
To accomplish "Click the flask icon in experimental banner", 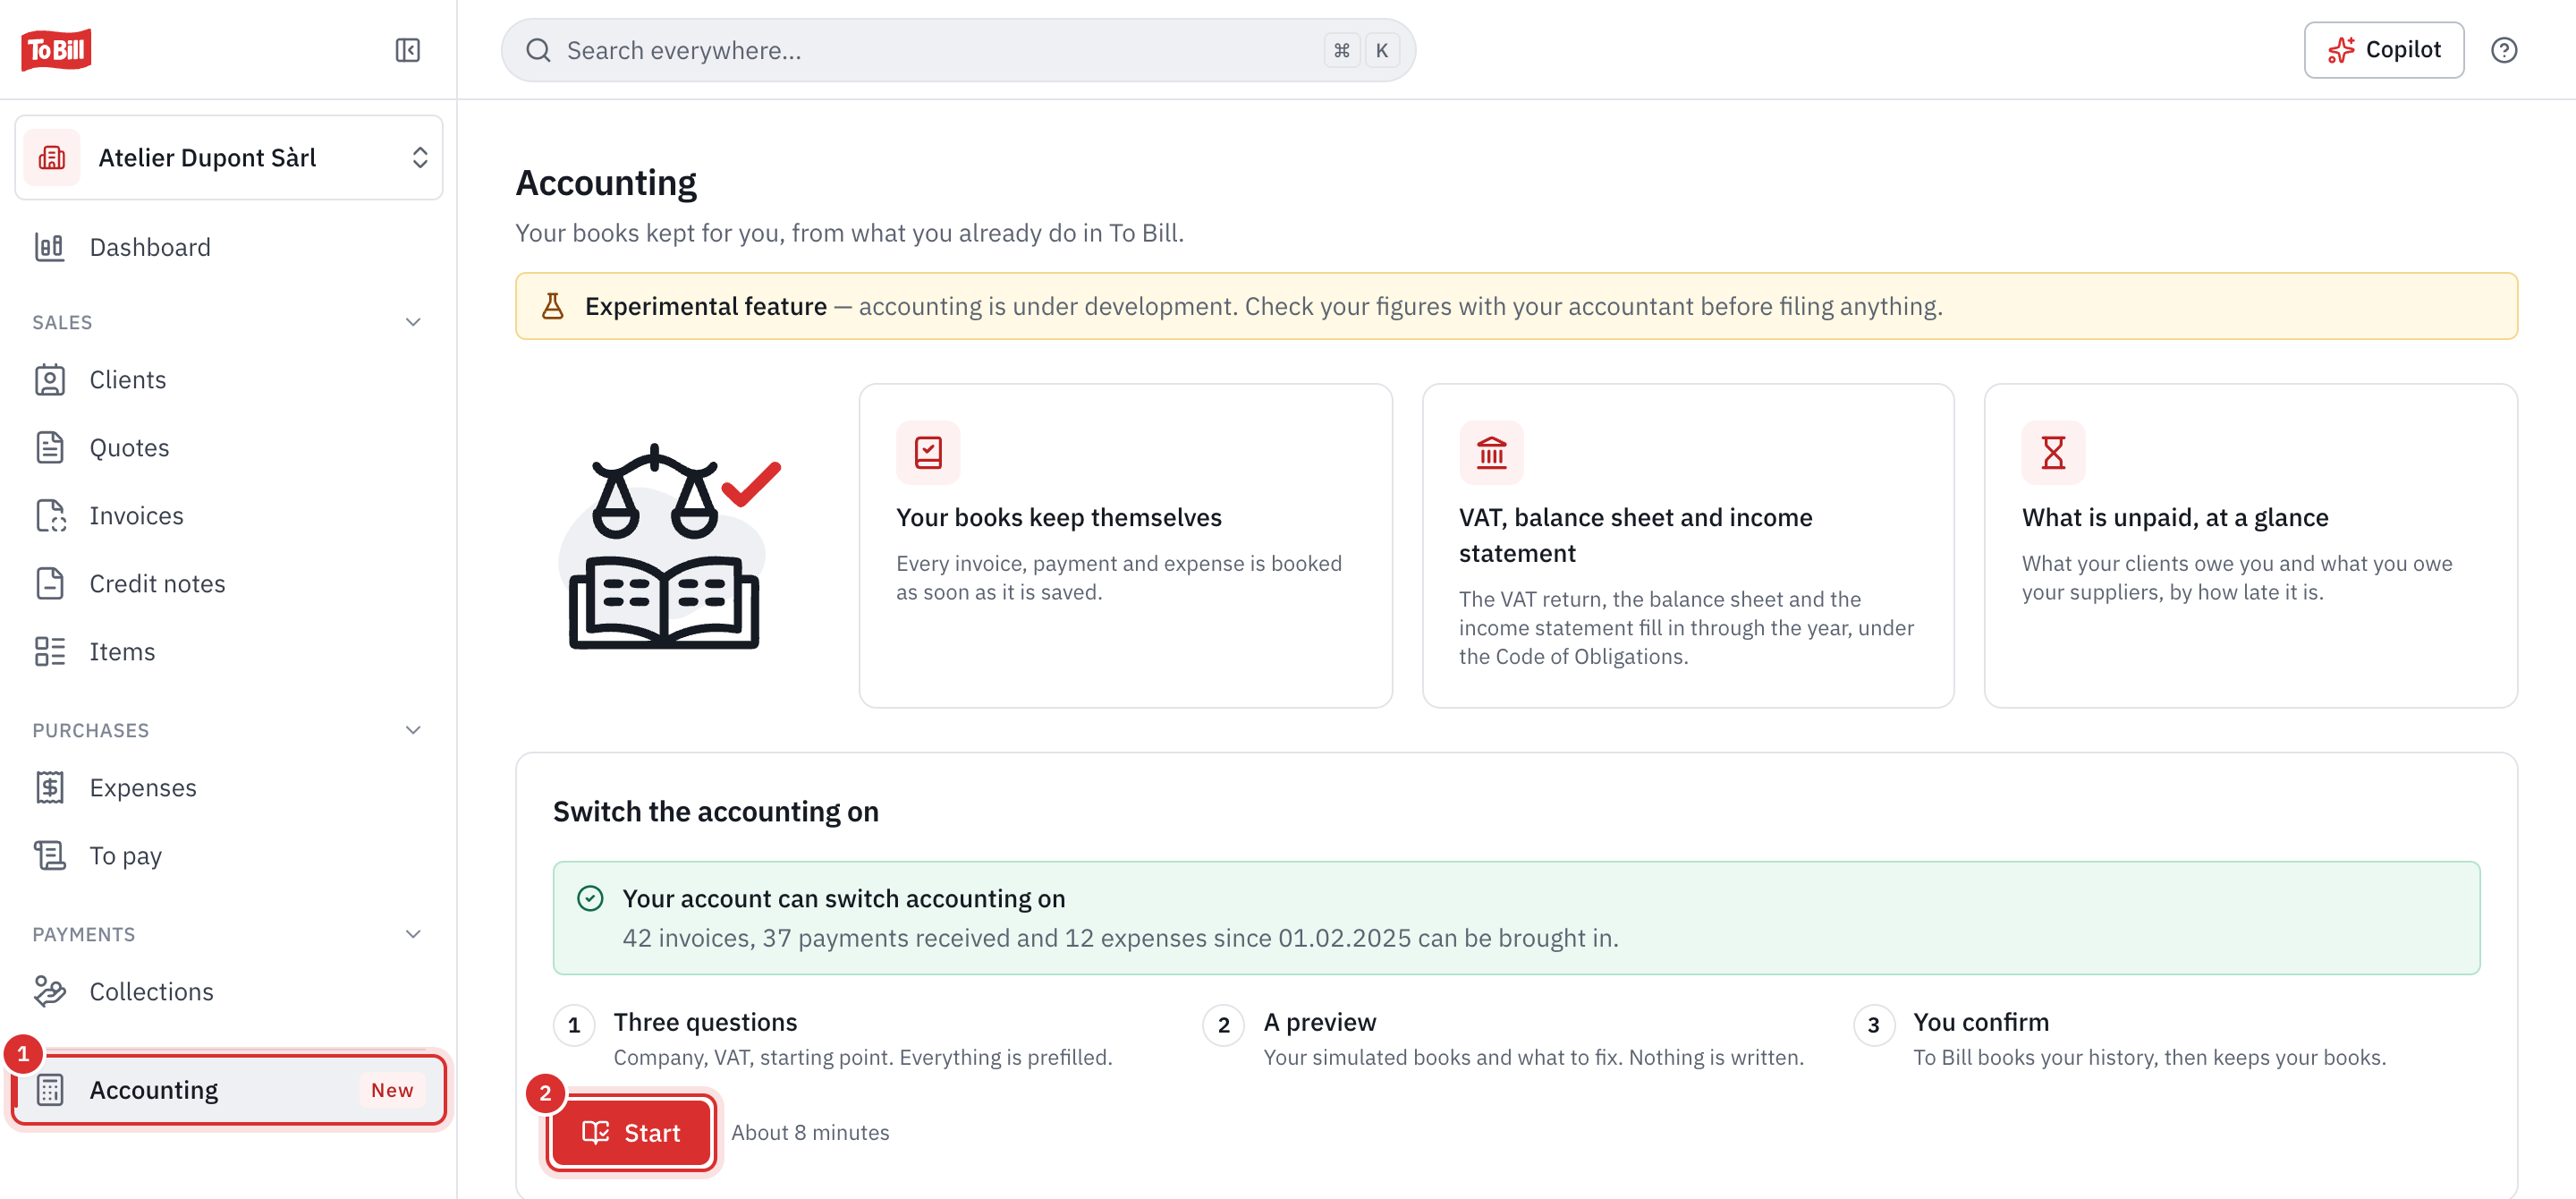I will point(552,306).
